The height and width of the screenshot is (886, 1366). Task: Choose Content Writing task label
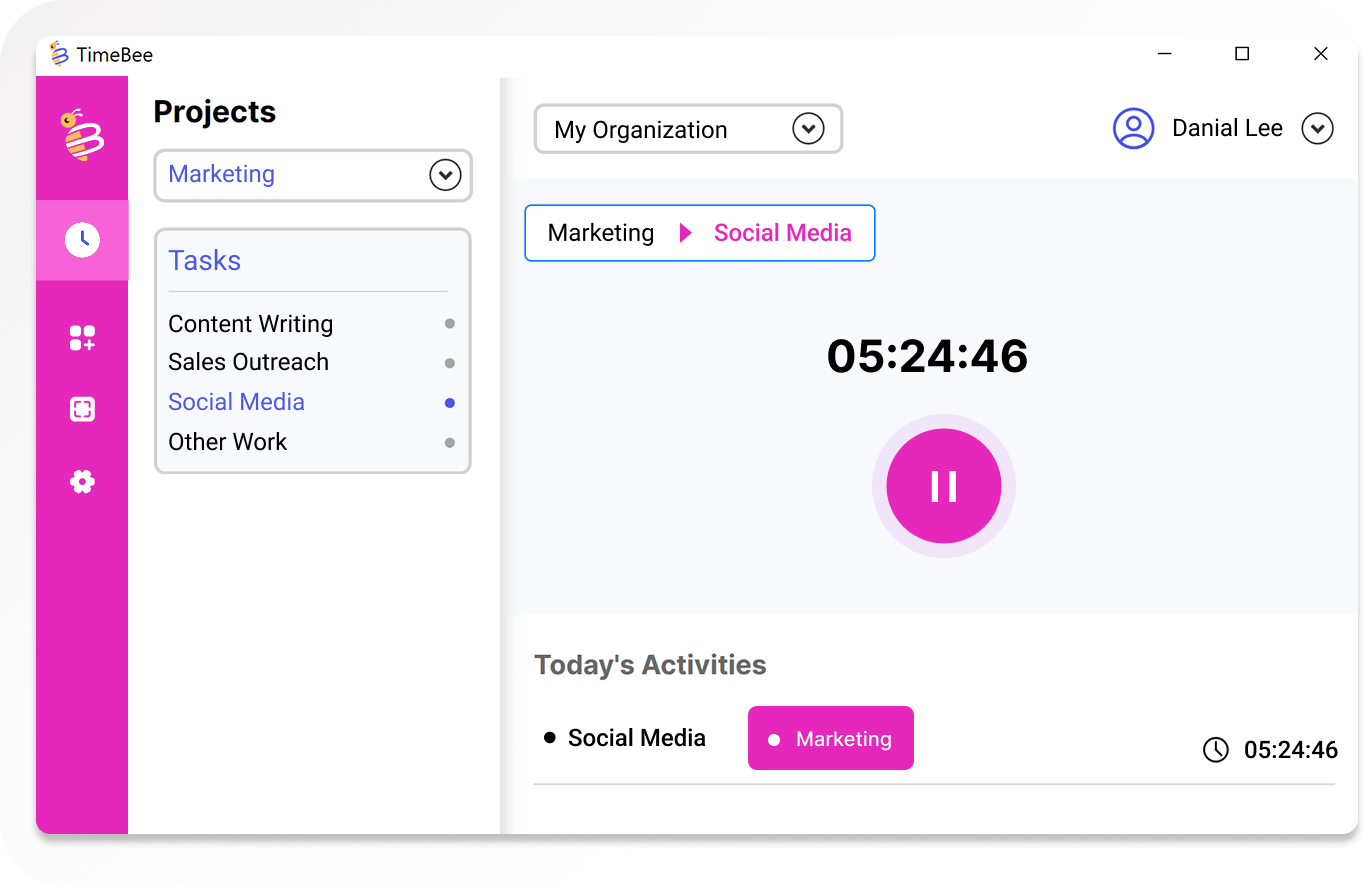(250, 324)
